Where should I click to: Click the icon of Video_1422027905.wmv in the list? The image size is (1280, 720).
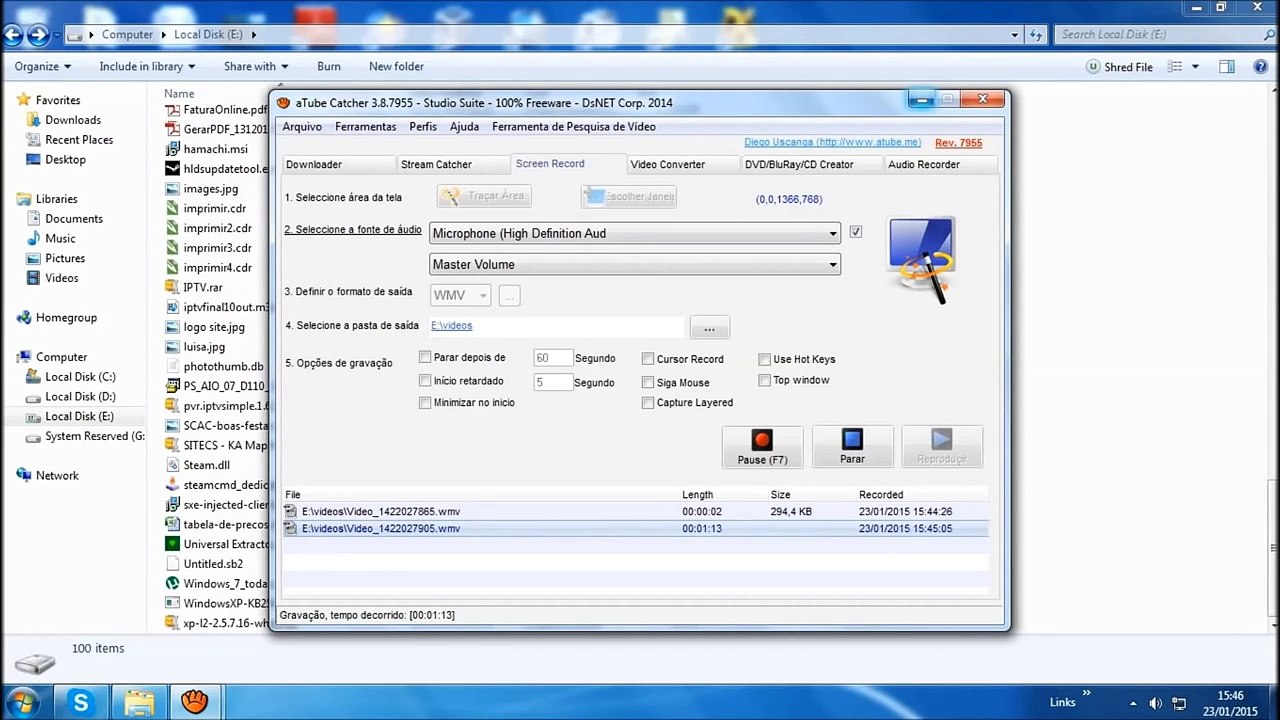(291, 529)
